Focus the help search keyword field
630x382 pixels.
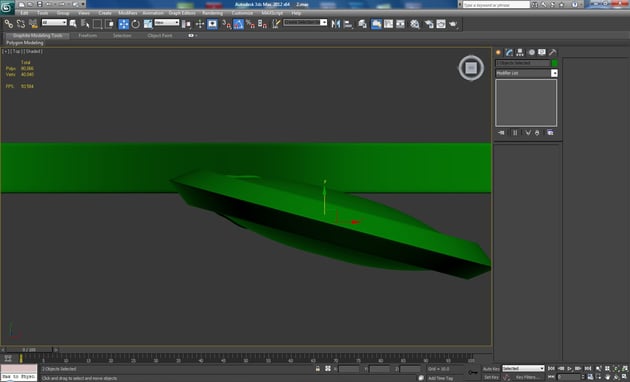click(x=496, y=4)
